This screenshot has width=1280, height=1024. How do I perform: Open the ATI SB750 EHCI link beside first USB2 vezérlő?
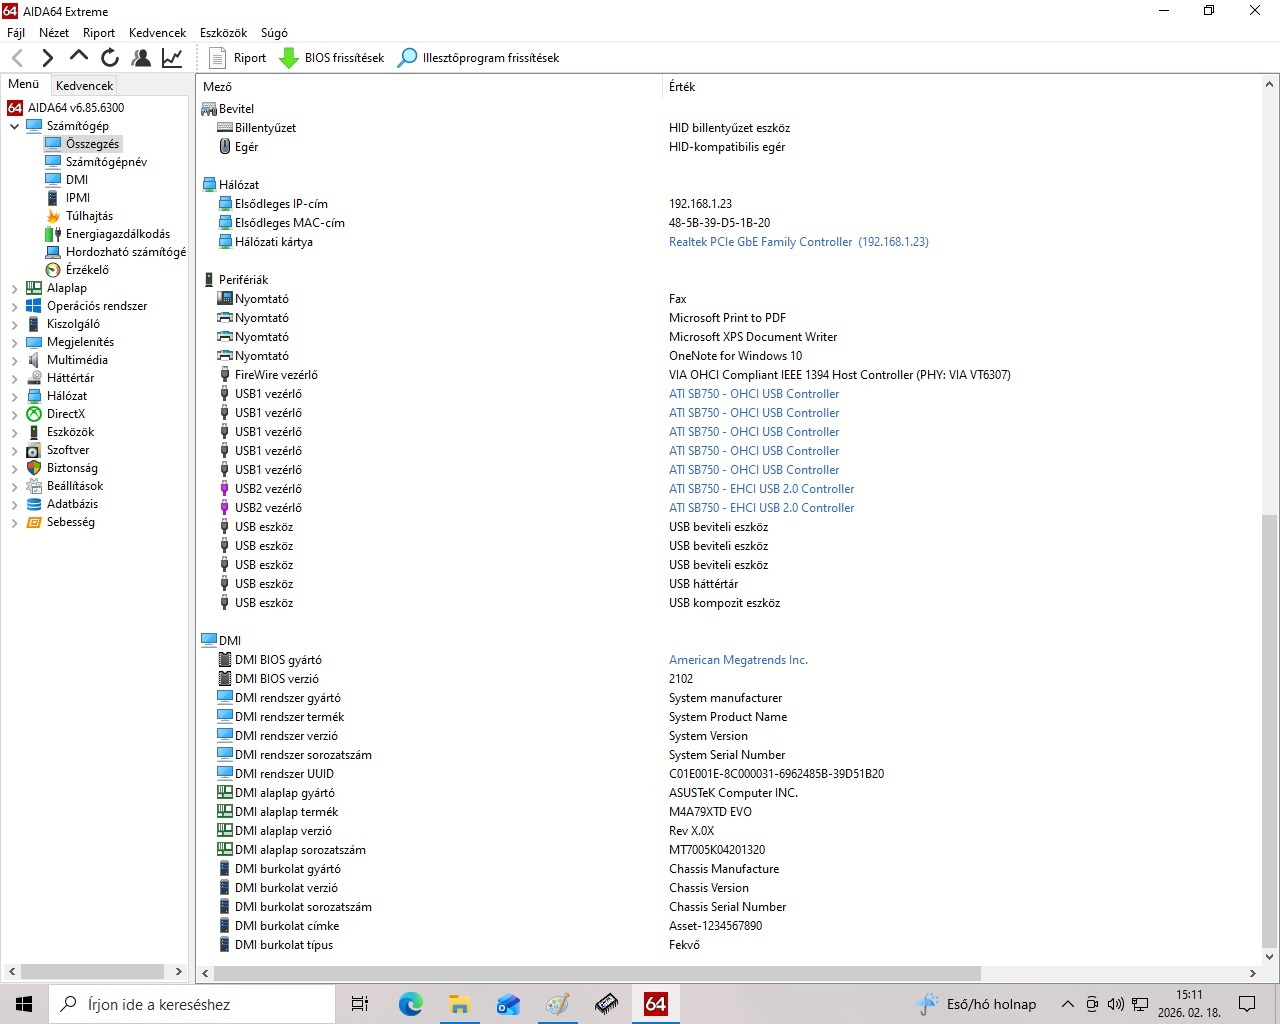761,489
